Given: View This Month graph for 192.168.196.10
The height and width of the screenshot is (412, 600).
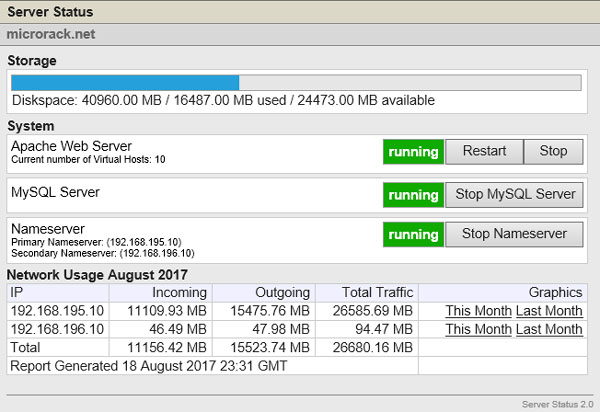Looking at the screenshot, I should coord(478,329).
